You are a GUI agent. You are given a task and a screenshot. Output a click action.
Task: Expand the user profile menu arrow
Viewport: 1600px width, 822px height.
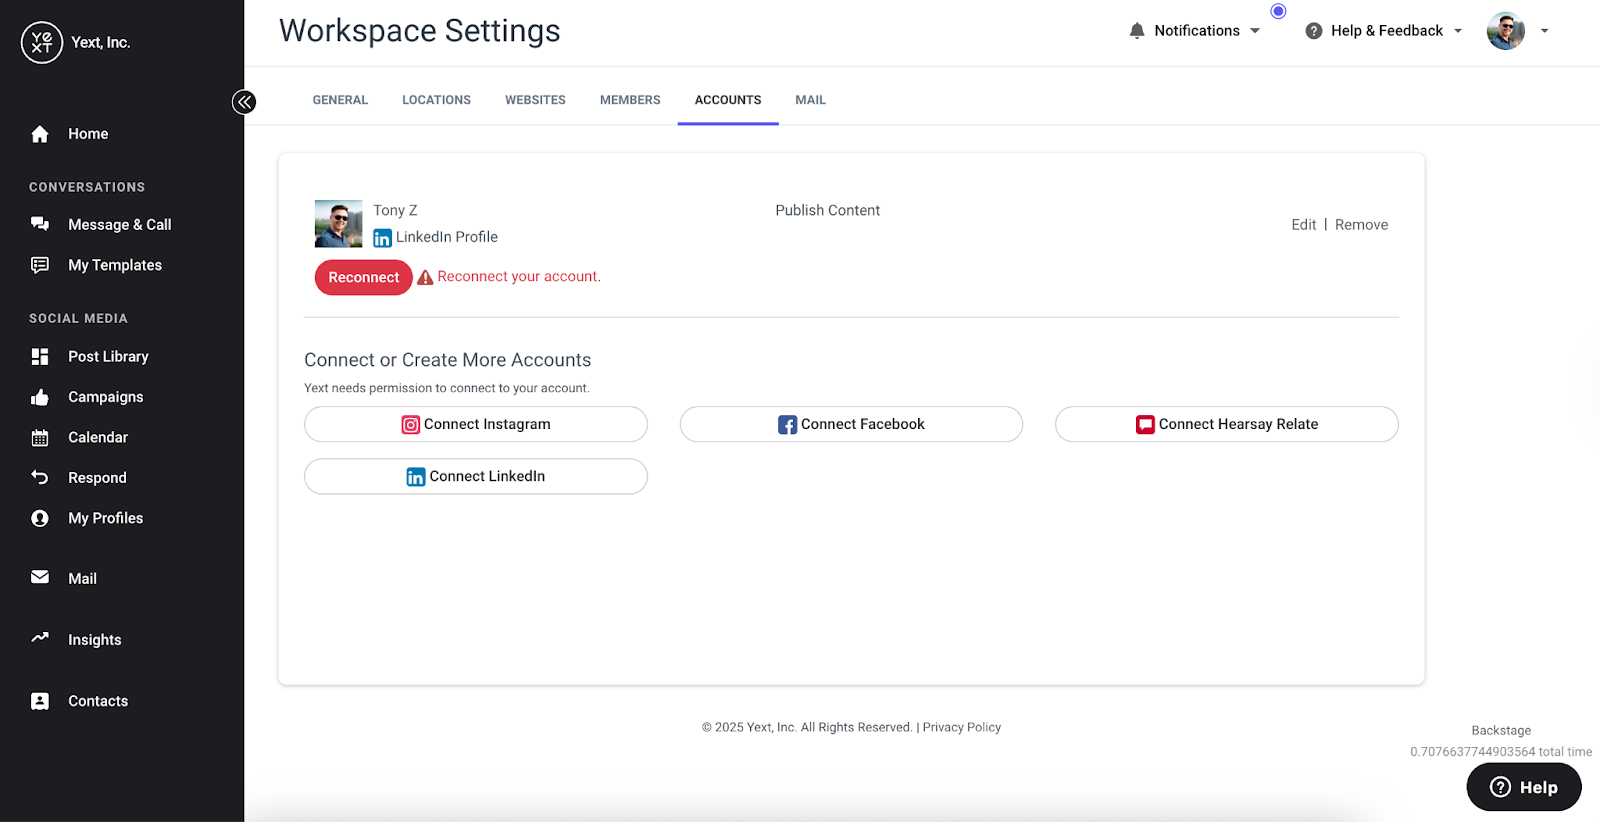point(1544,31)
